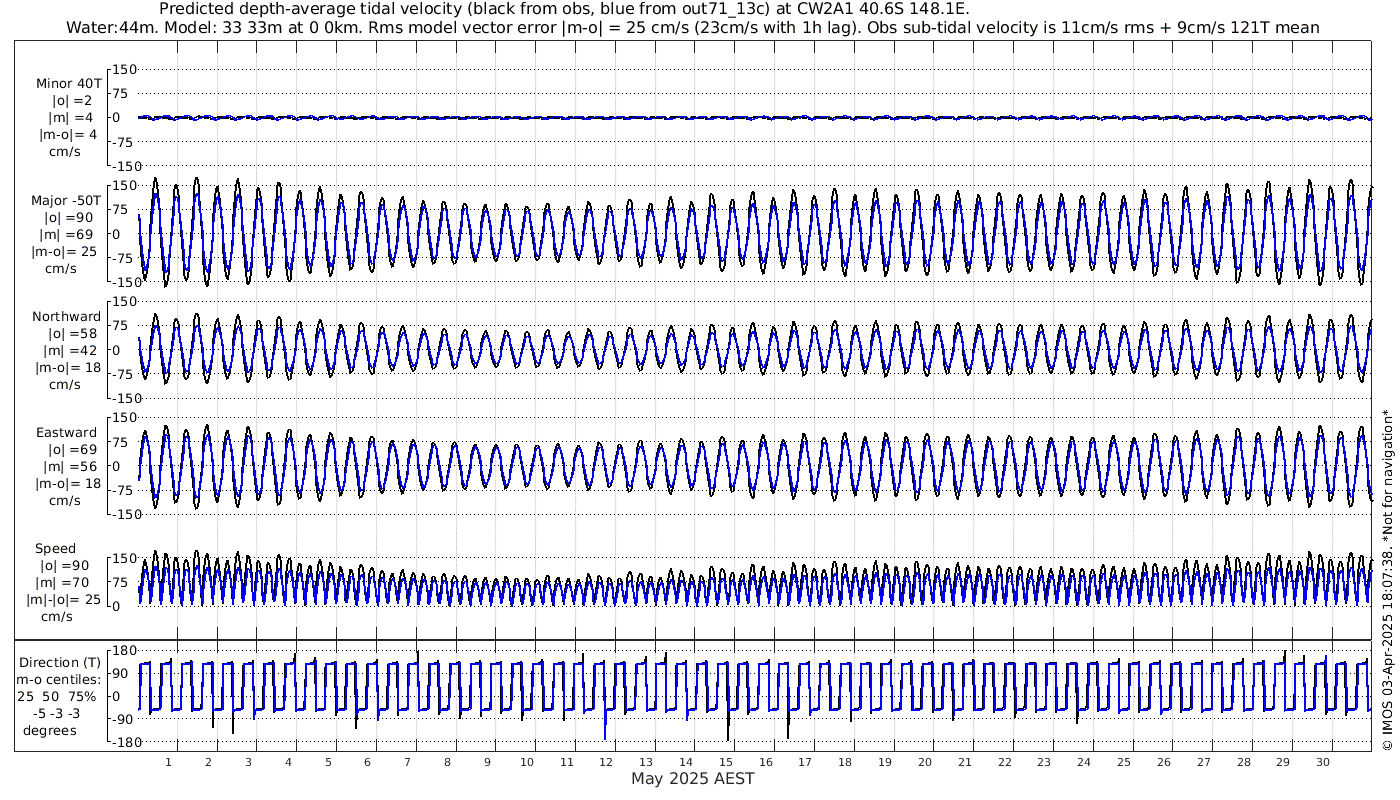Click day "9" on the date axis

(x=487, y=762)
